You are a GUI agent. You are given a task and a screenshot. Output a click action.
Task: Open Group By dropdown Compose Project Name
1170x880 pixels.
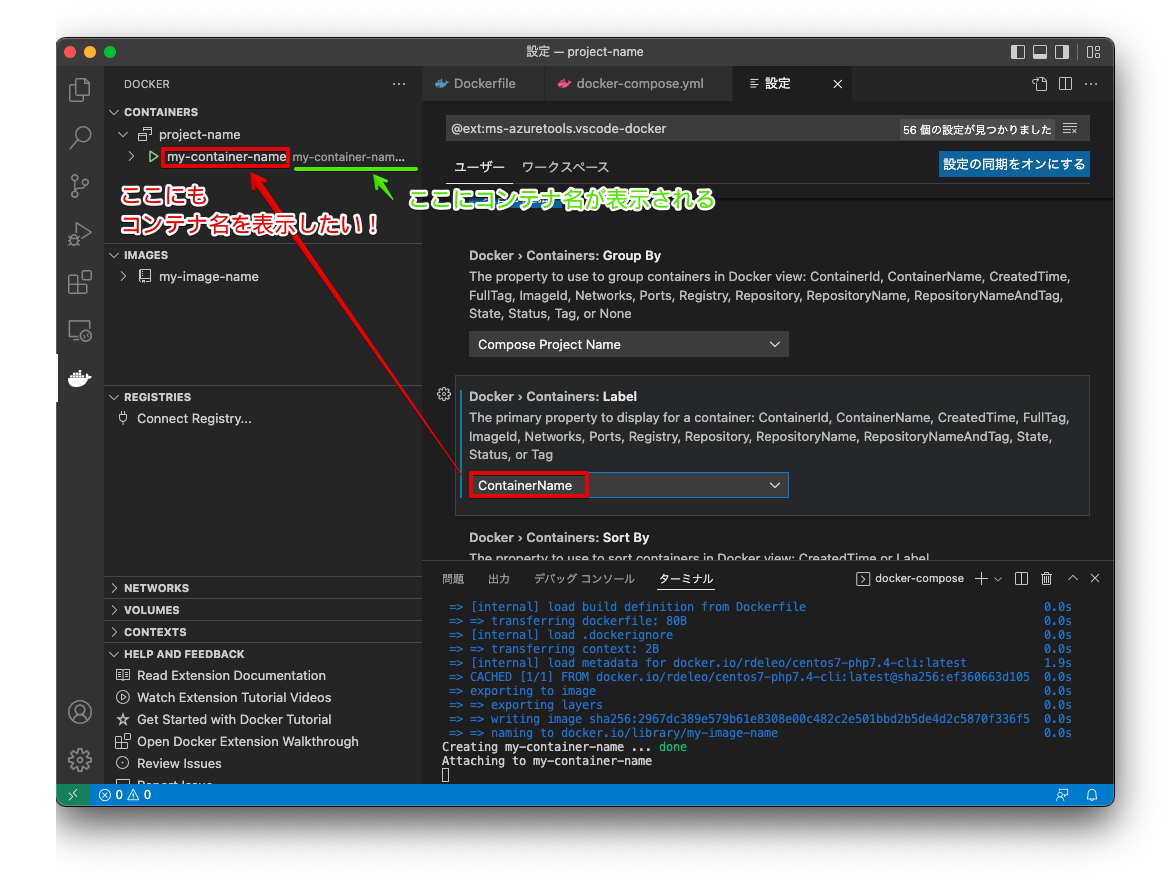coord(628,344)
